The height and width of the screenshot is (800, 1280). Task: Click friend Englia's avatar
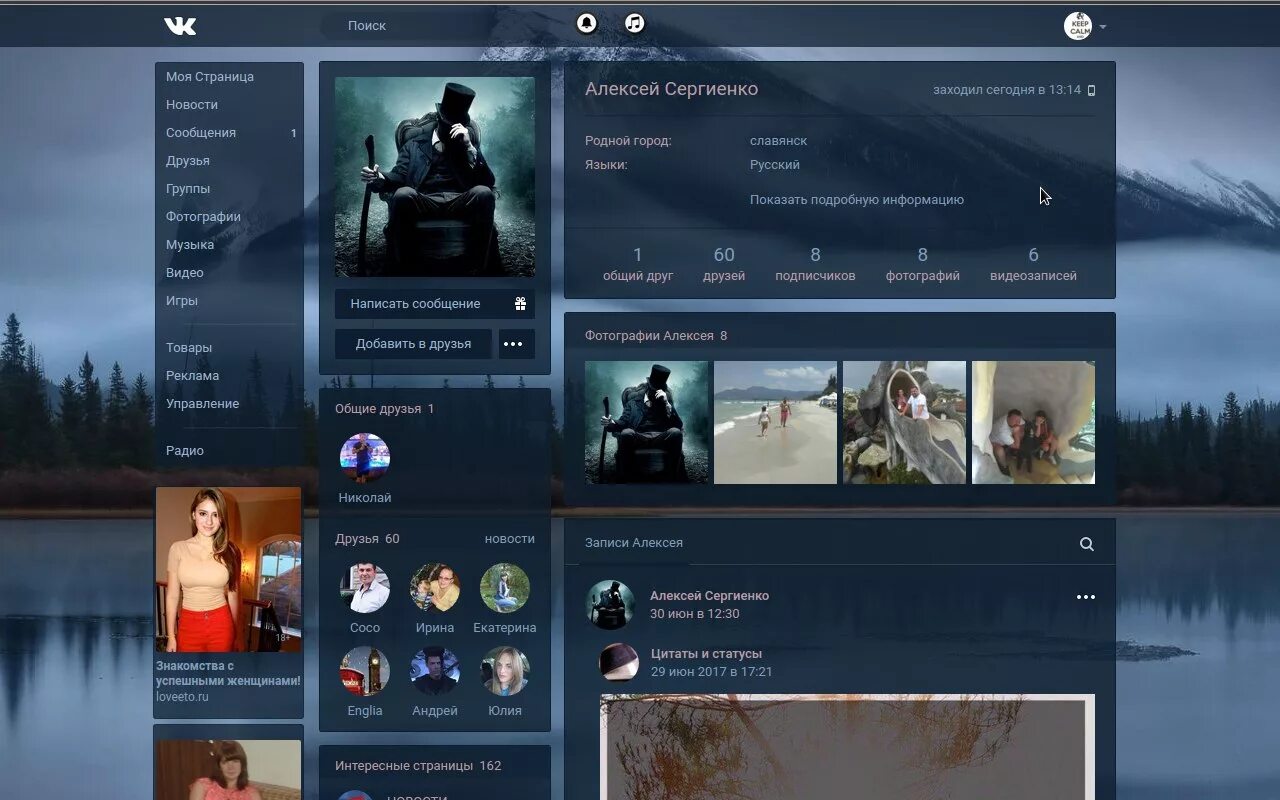point(365,671)
